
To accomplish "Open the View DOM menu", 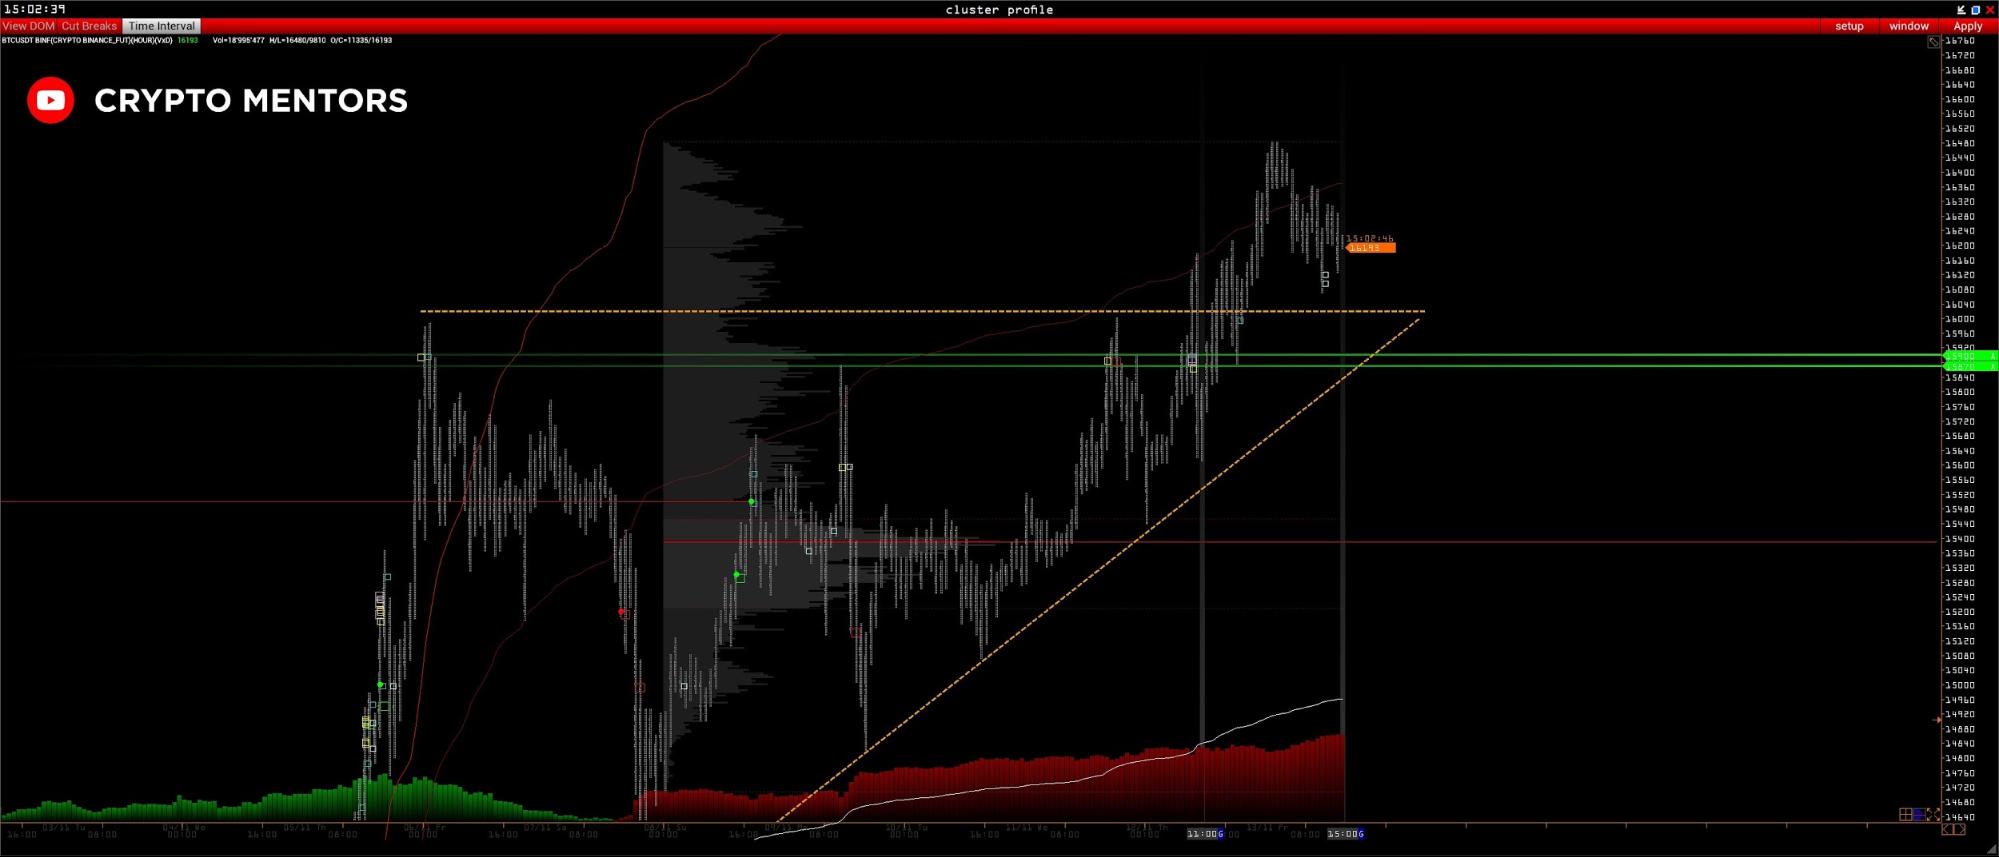I will coord(28,26).
